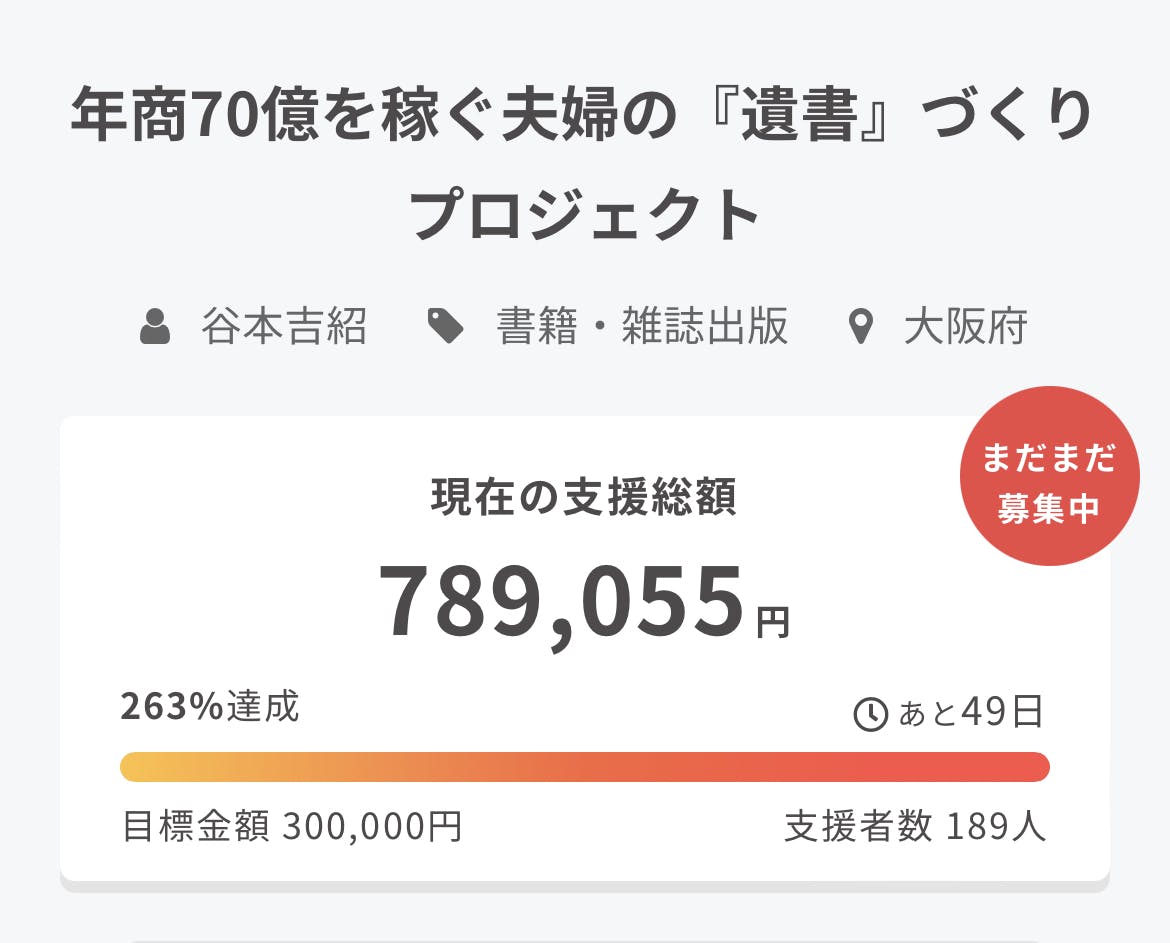Click the clock icon beside あと49日
The image size is (1170, 943).
point(870,714)
